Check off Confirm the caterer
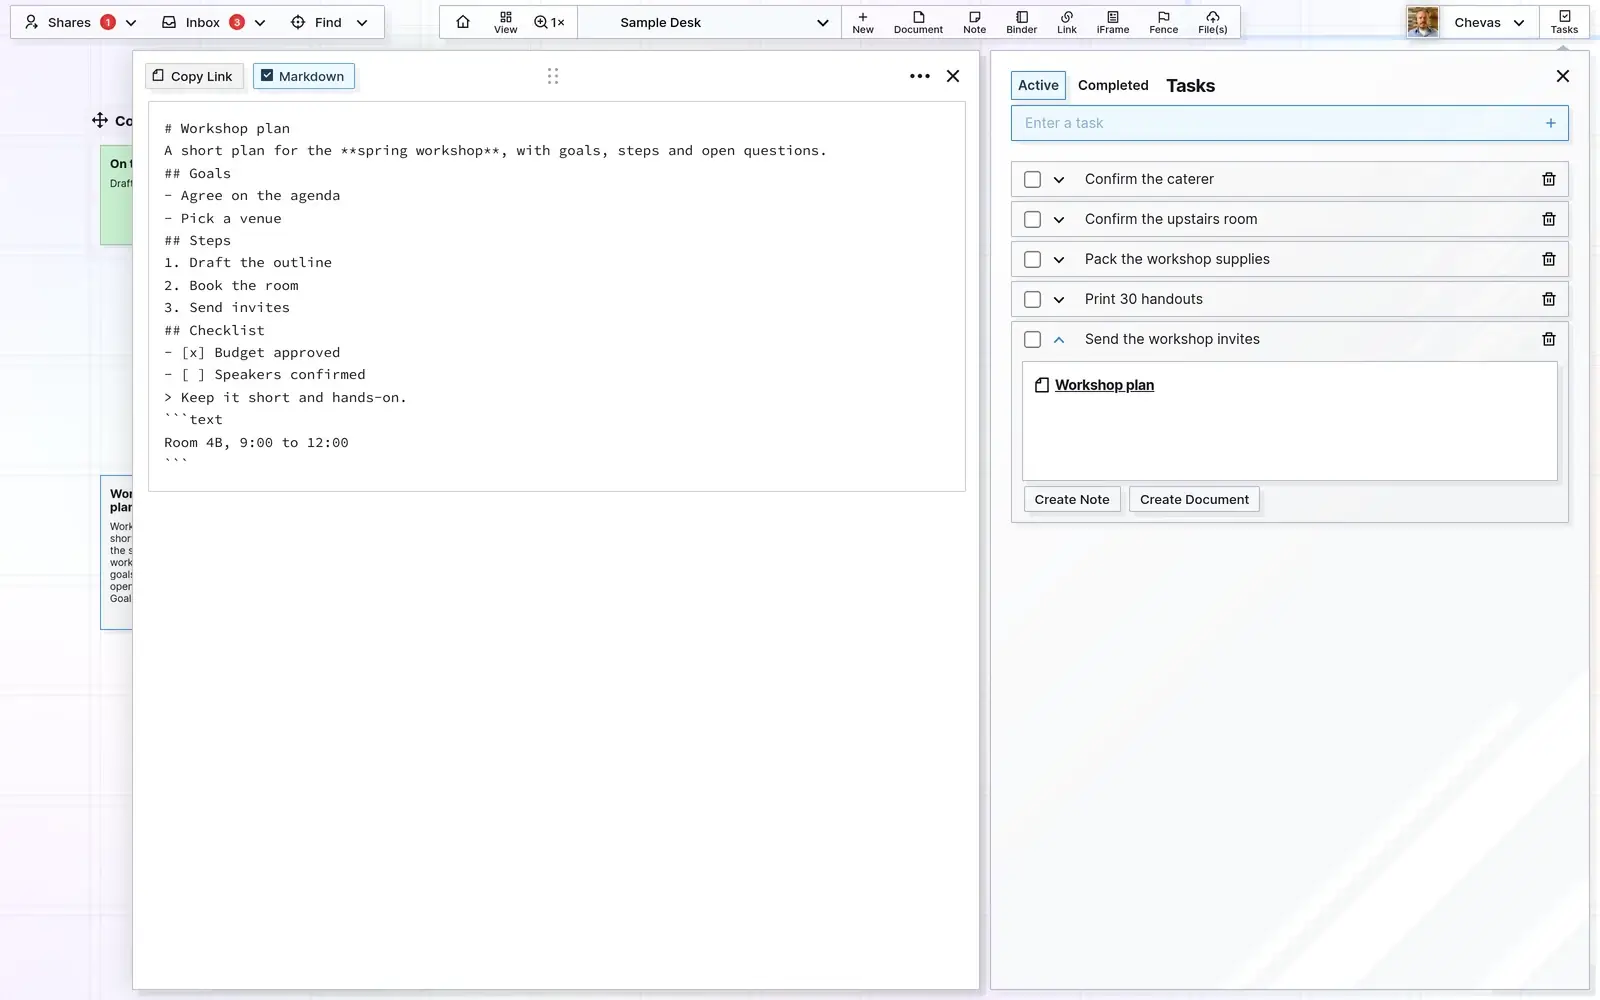This screenshot has width=1600, height=1000. tap(1033, 179)
